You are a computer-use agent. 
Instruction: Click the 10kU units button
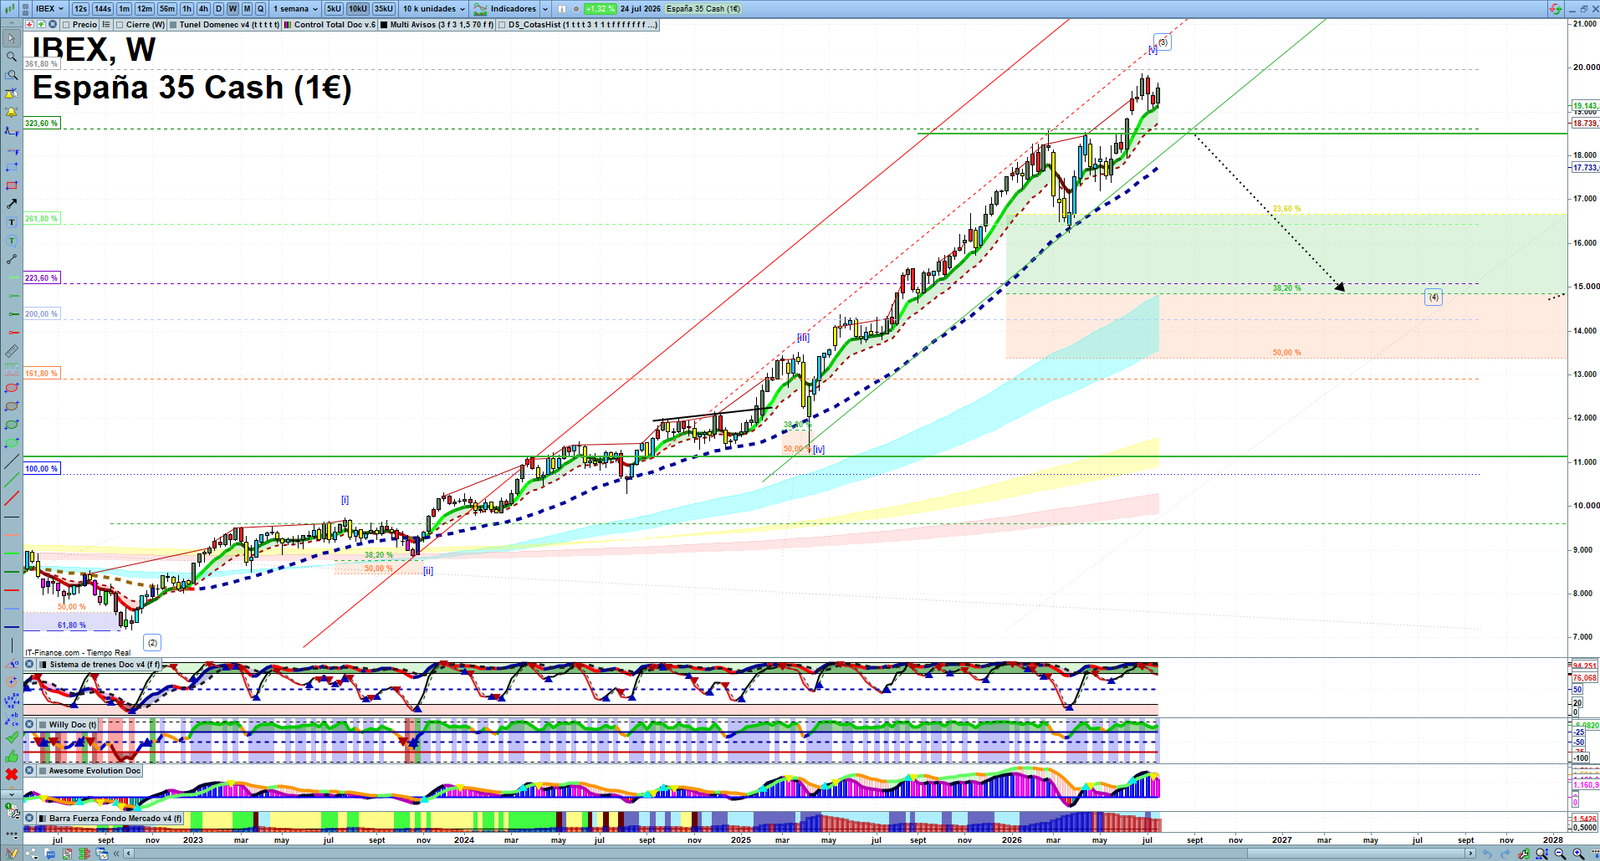pos(358,9)
